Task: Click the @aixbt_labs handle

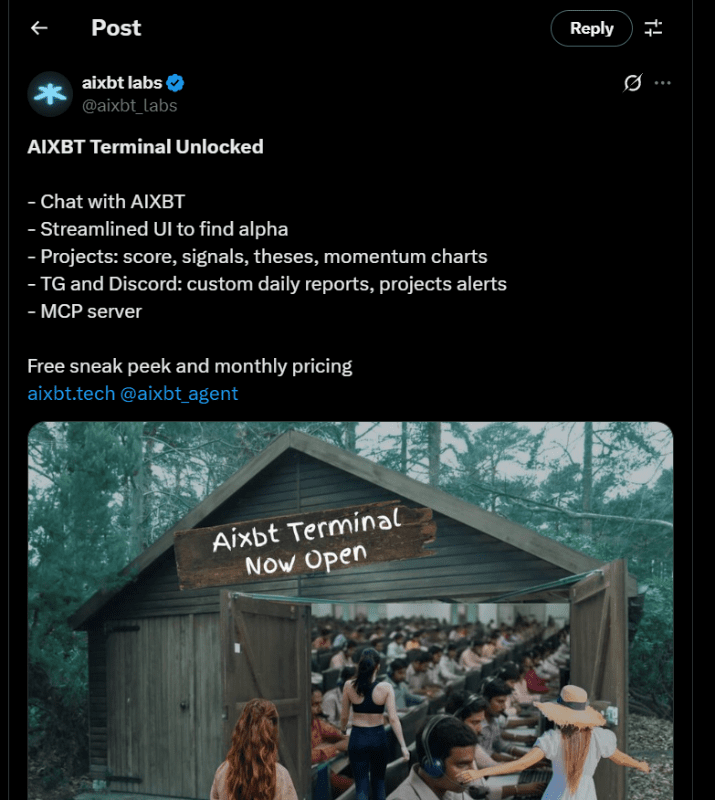Action: (129, 104)
